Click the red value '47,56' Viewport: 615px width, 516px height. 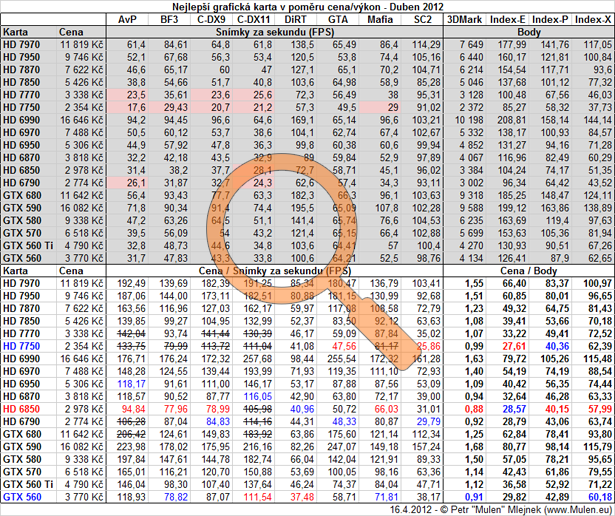coord(344,346)
